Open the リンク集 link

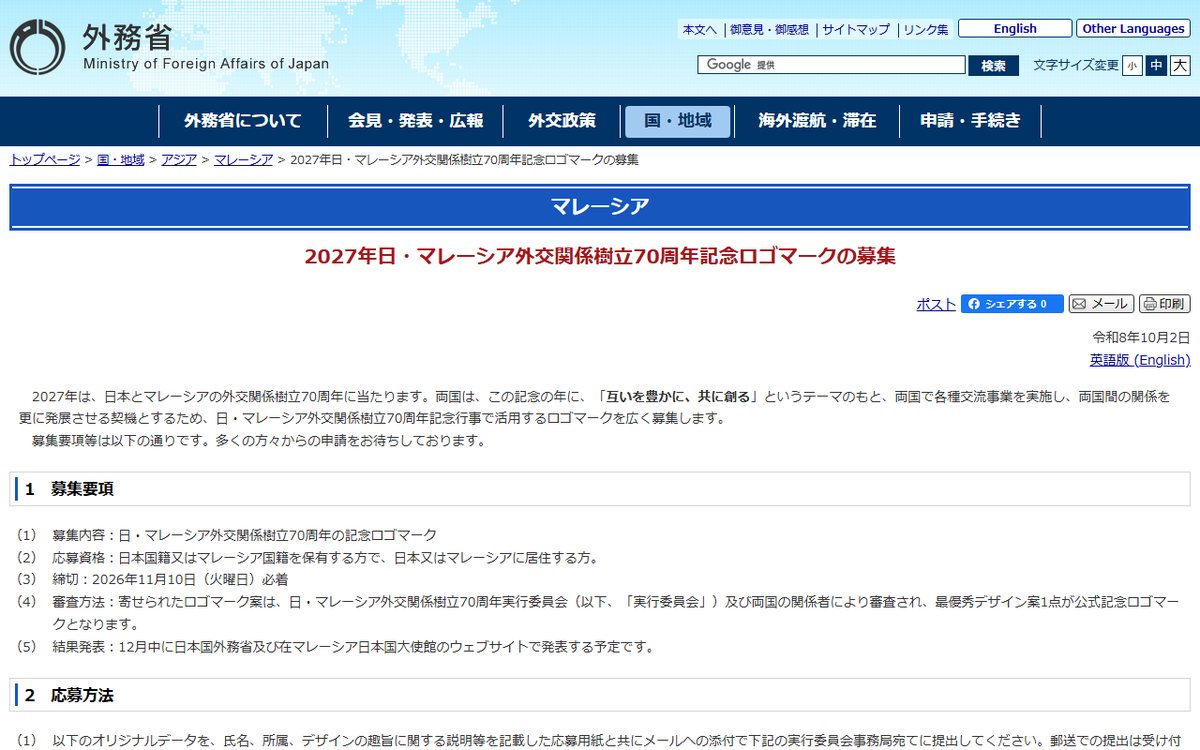point(926,30)
